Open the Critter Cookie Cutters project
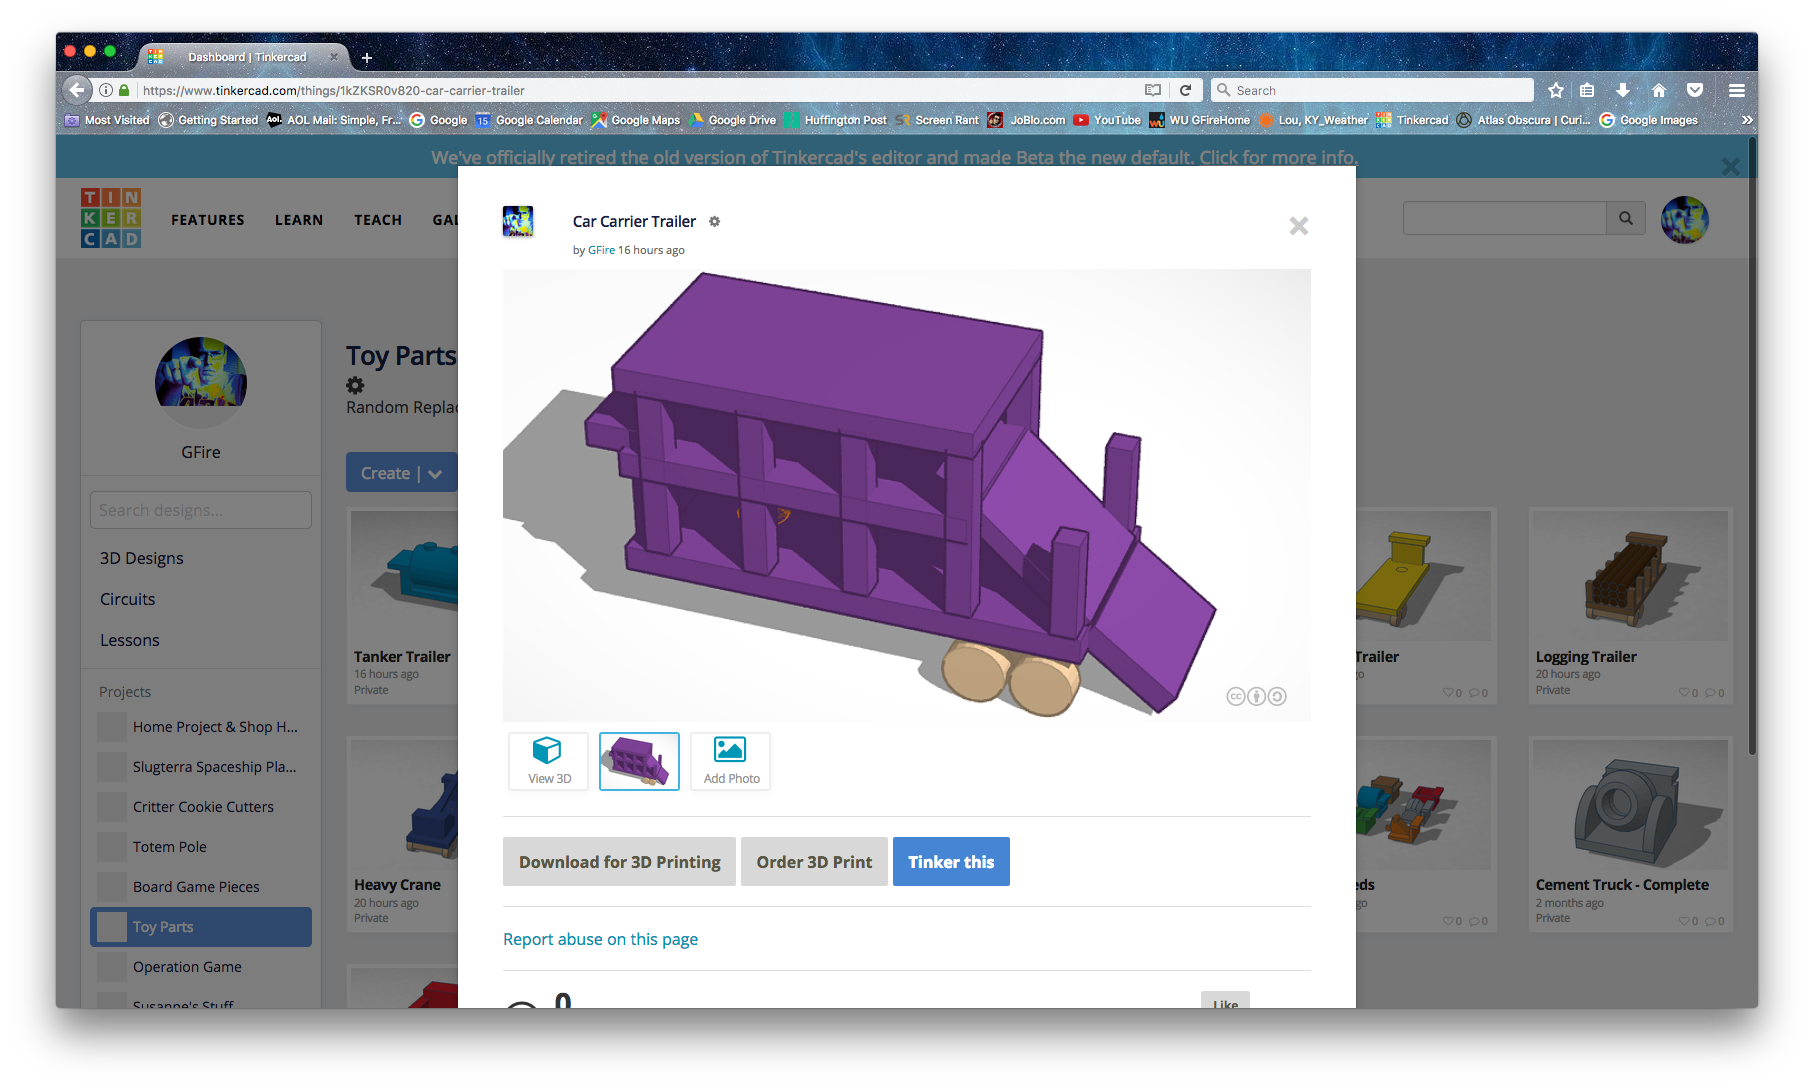 (x=201, y=807)
